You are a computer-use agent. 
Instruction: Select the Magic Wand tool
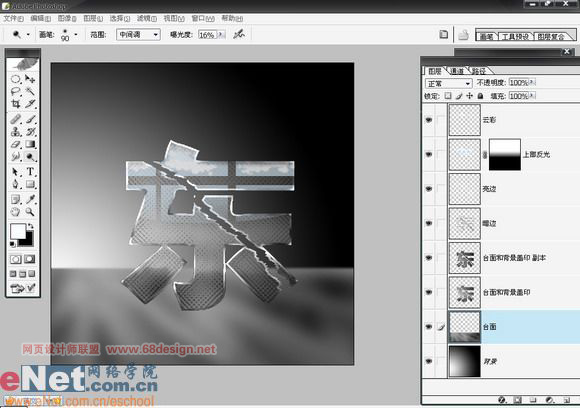(x=30, y=91)
